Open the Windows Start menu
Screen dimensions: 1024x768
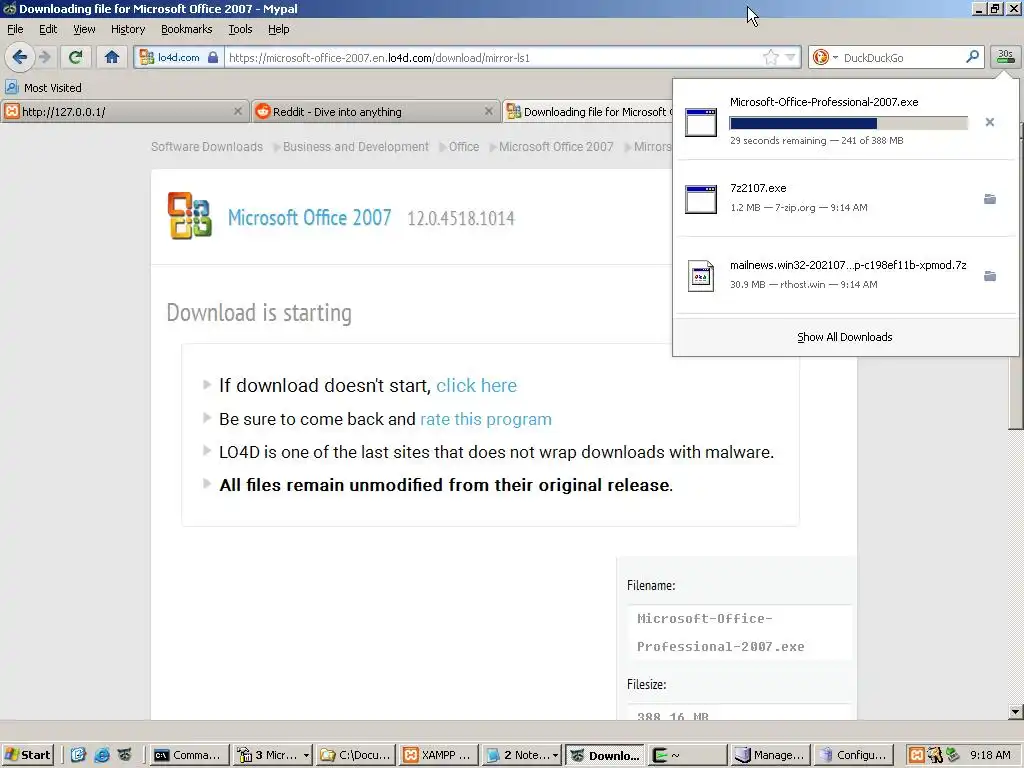27,755
